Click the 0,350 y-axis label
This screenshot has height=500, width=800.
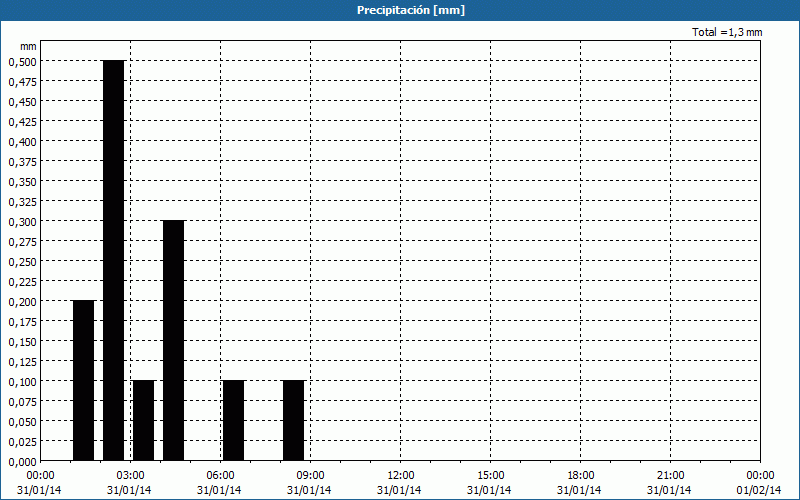pos(22,182)
